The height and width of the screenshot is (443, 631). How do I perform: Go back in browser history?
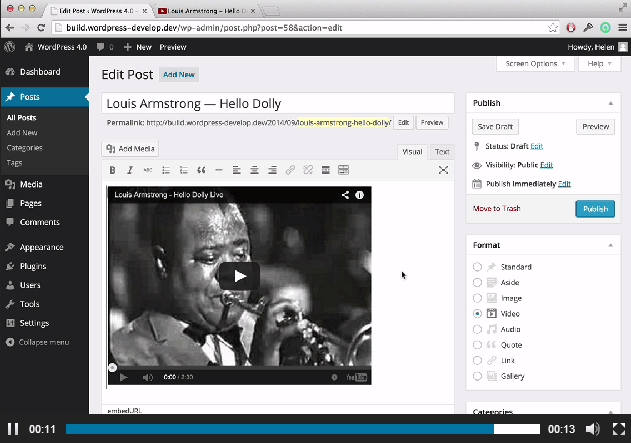(x=10, y=28)
